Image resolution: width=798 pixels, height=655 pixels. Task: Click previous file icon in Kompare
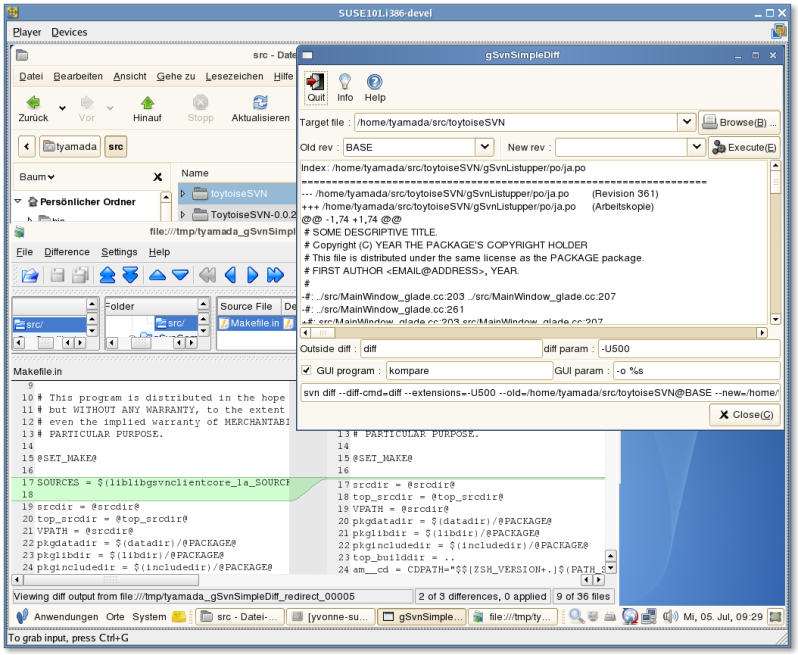[107, 275]
